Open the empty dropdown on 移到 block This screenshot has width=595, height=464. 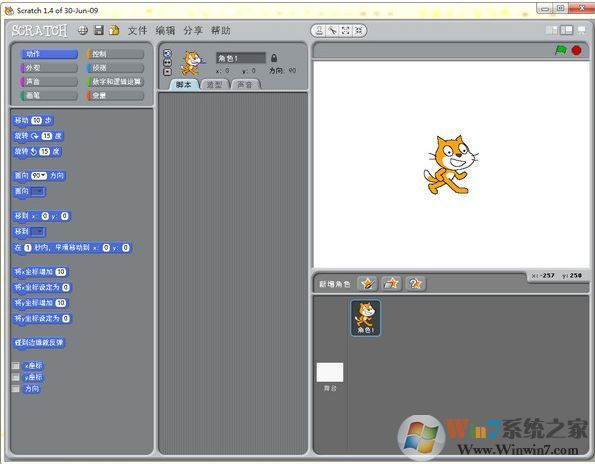[38, 232]
